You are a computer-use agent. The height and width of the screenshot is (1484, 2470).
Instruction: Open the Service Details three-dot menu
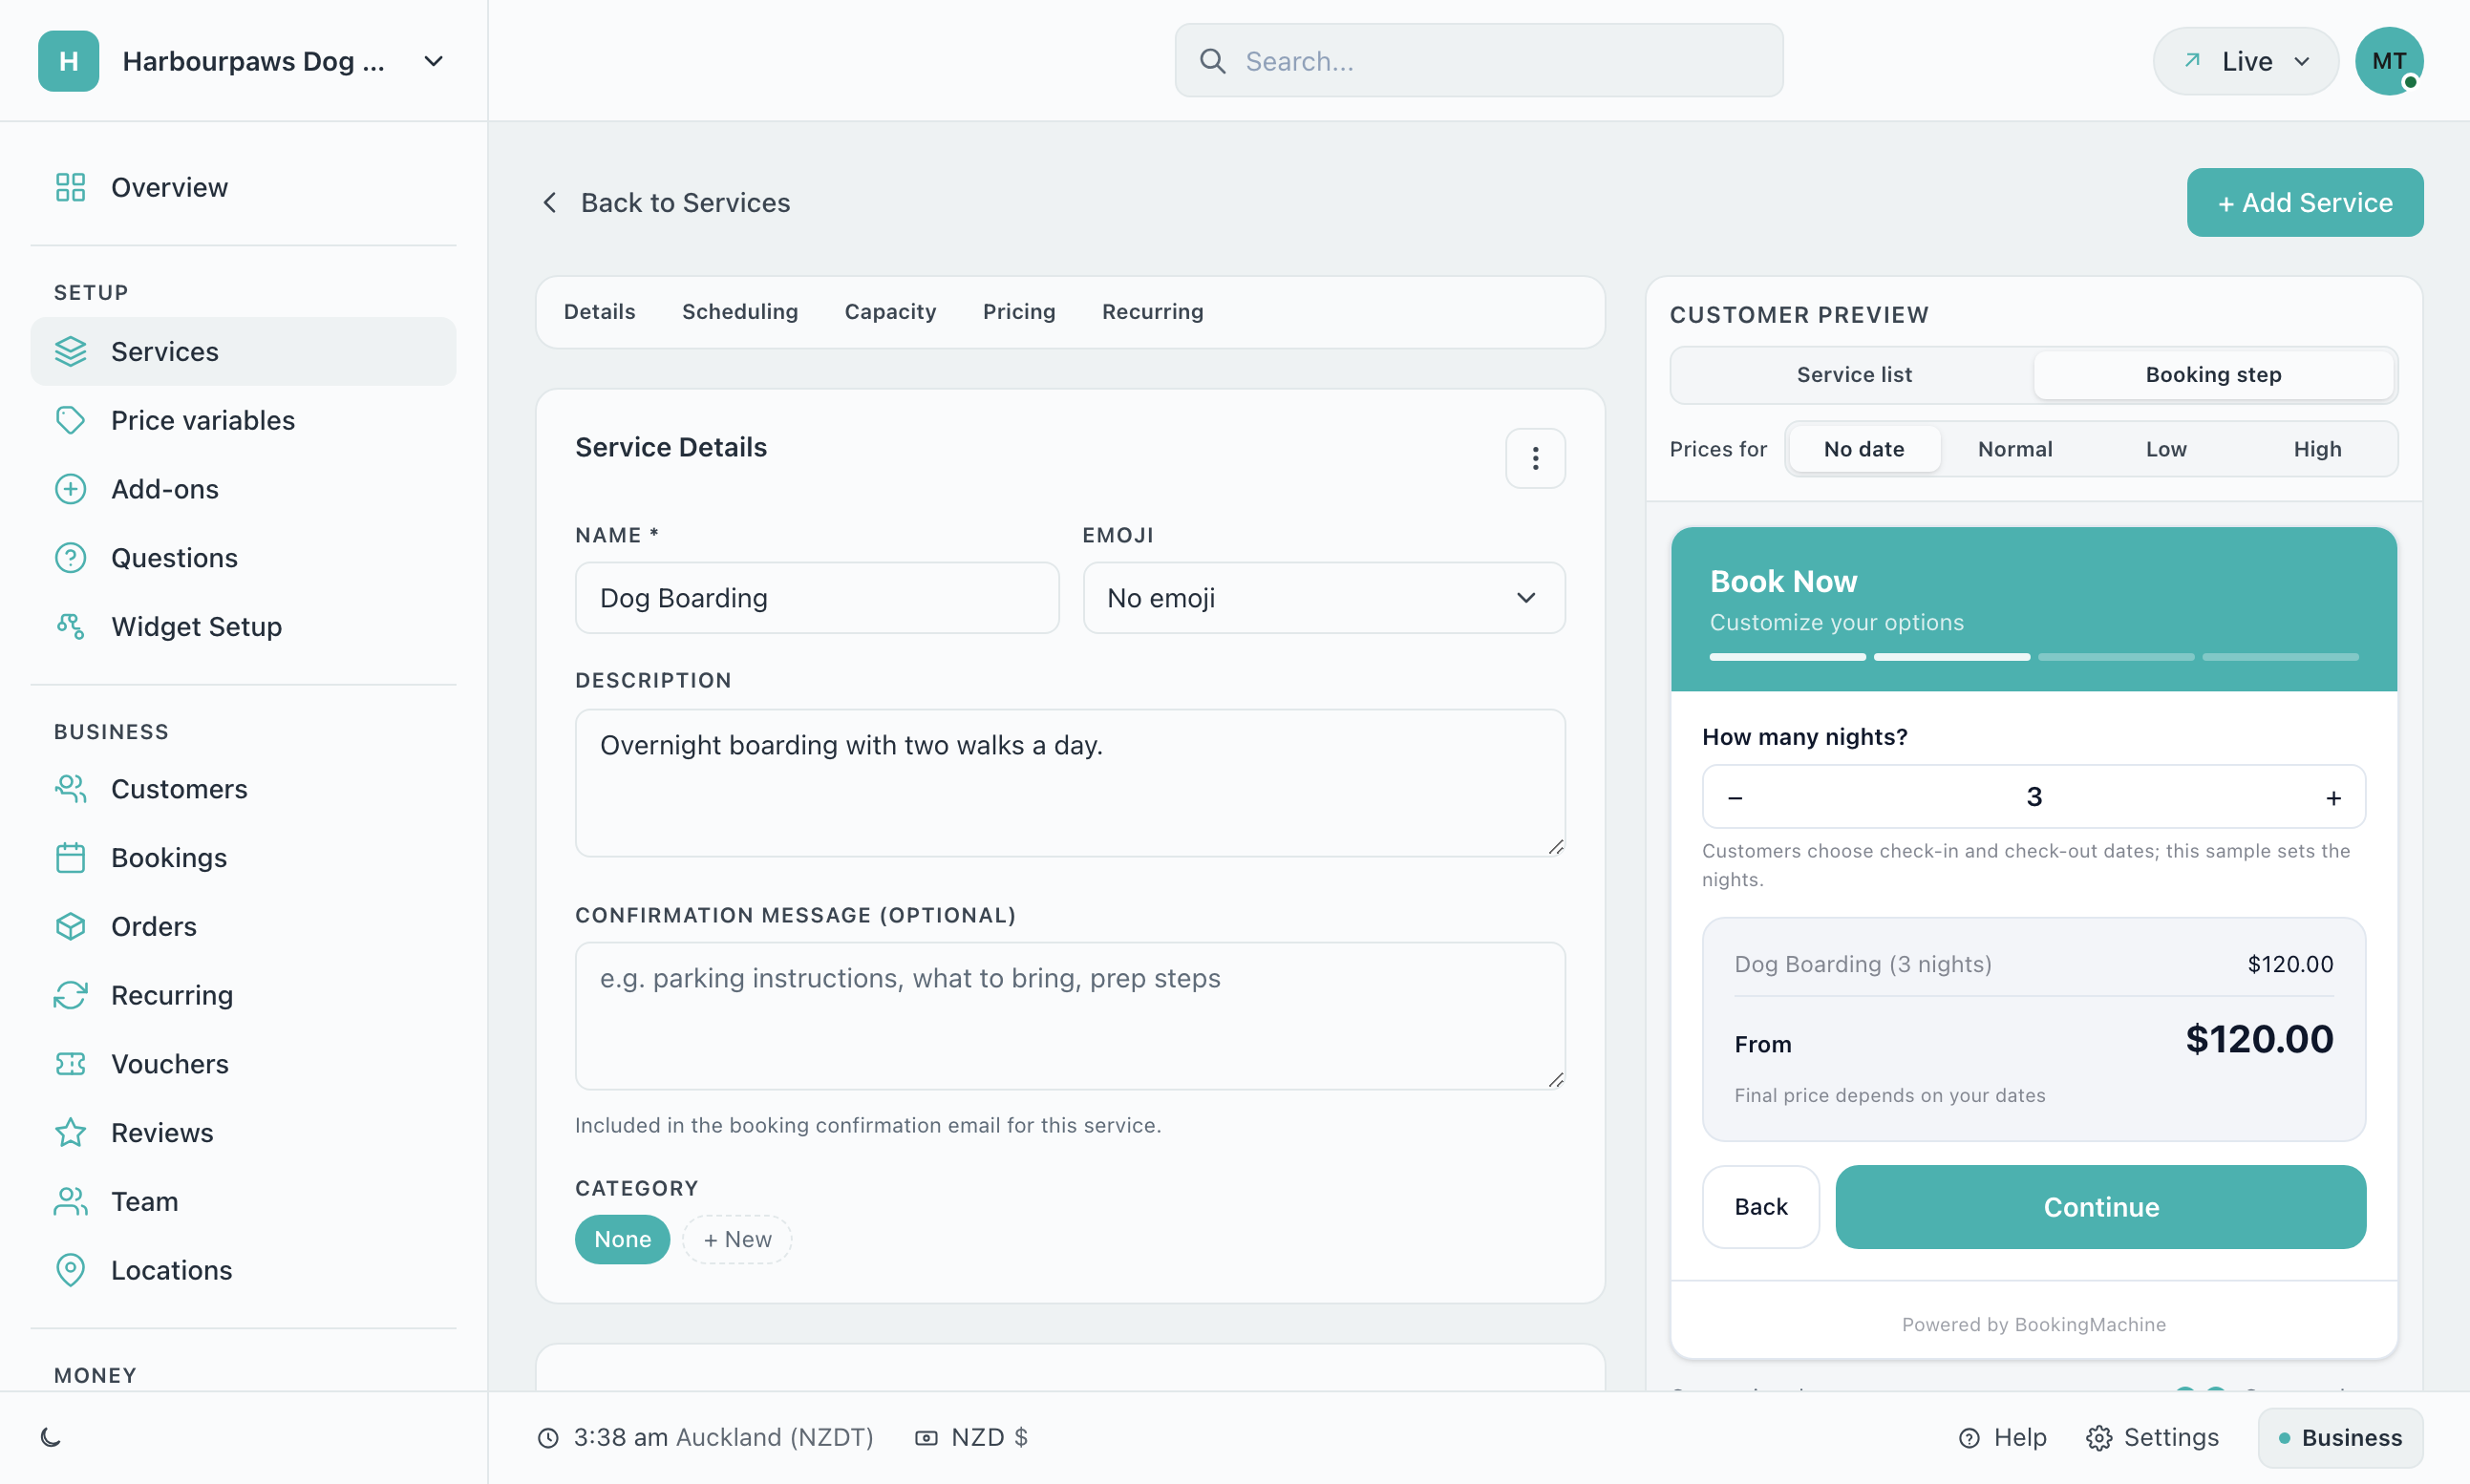point(1535,458)
